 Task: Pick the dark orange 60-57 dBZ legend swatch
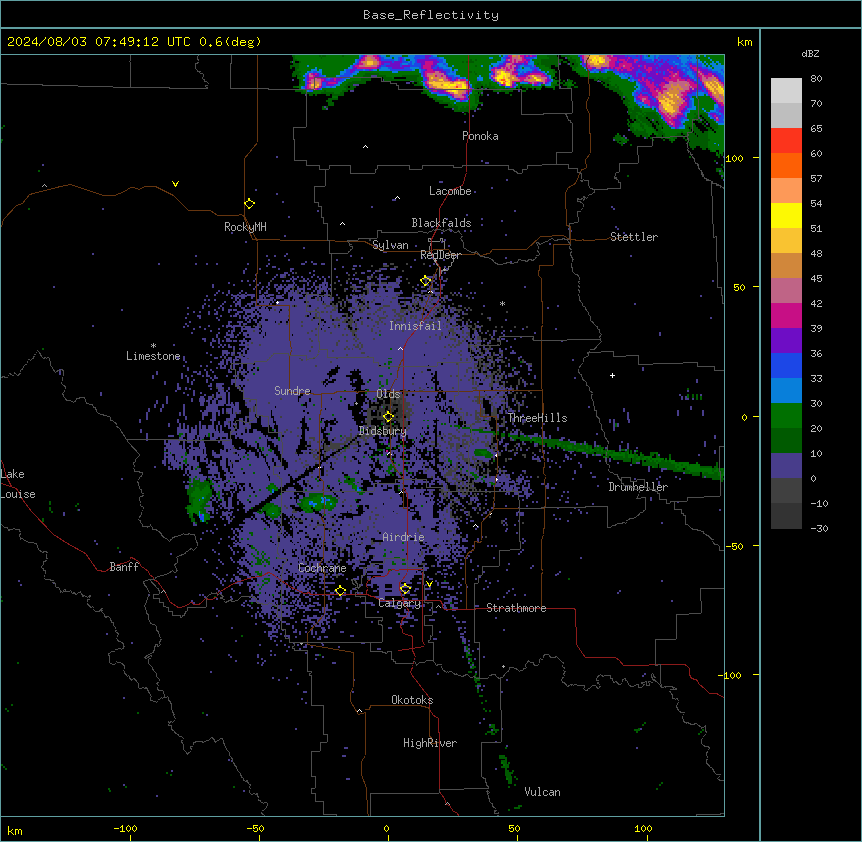(786, 165)
